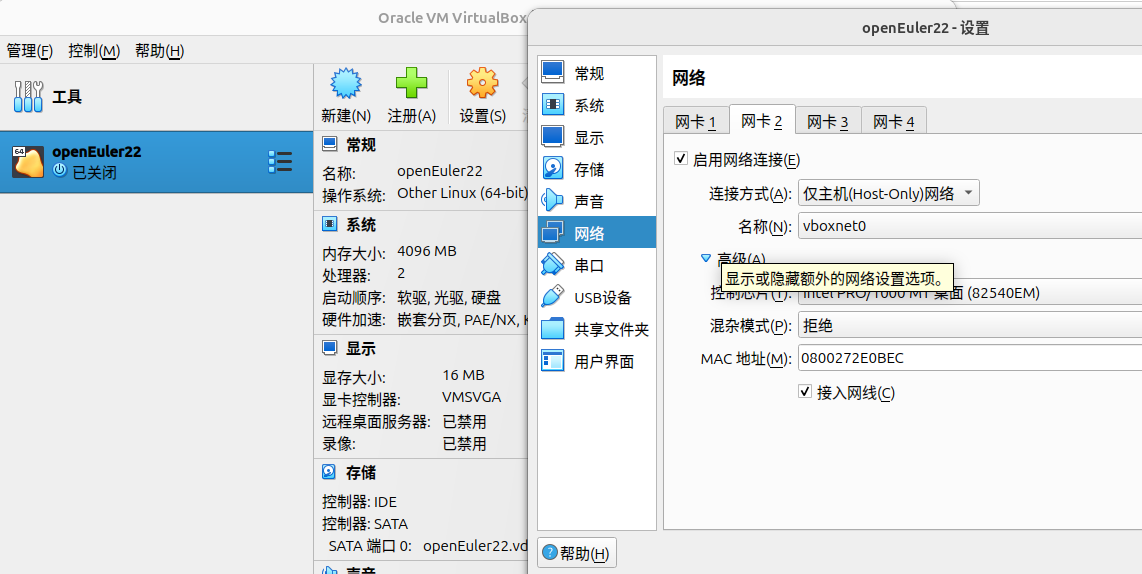Click the 常规 section icon in details pane
The width and height of the screenshot is (1142, 574).
point(330,144)
